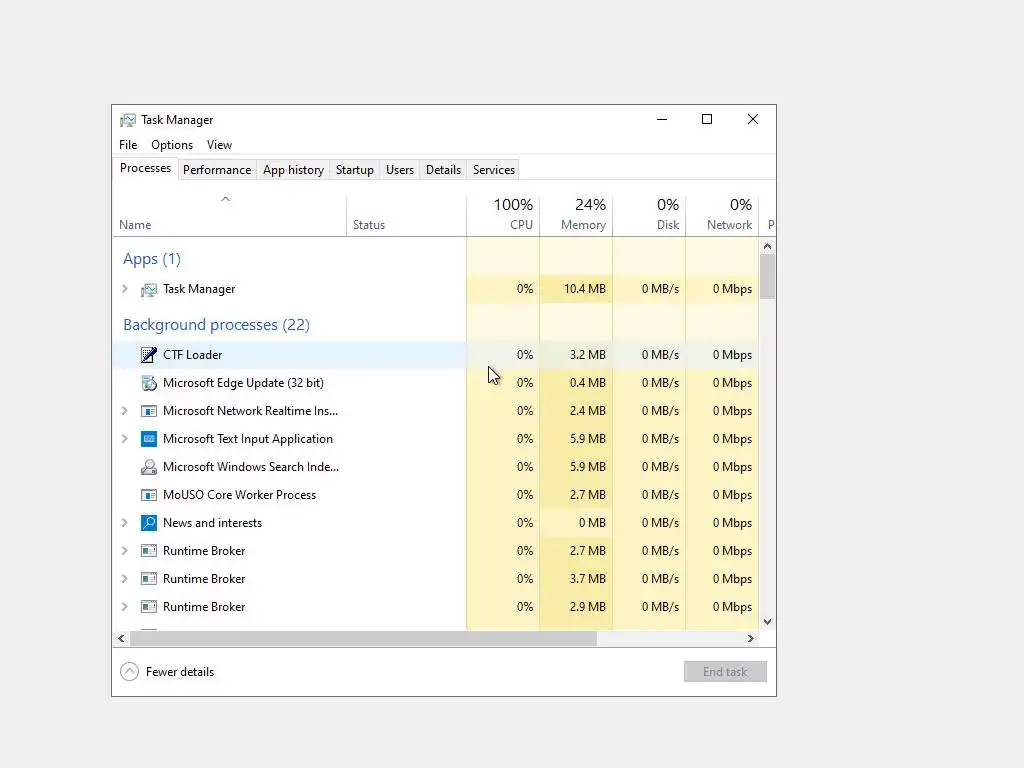Select the Processes tab
Screen dimensions: 1024x768
click(x=145, y=168)
